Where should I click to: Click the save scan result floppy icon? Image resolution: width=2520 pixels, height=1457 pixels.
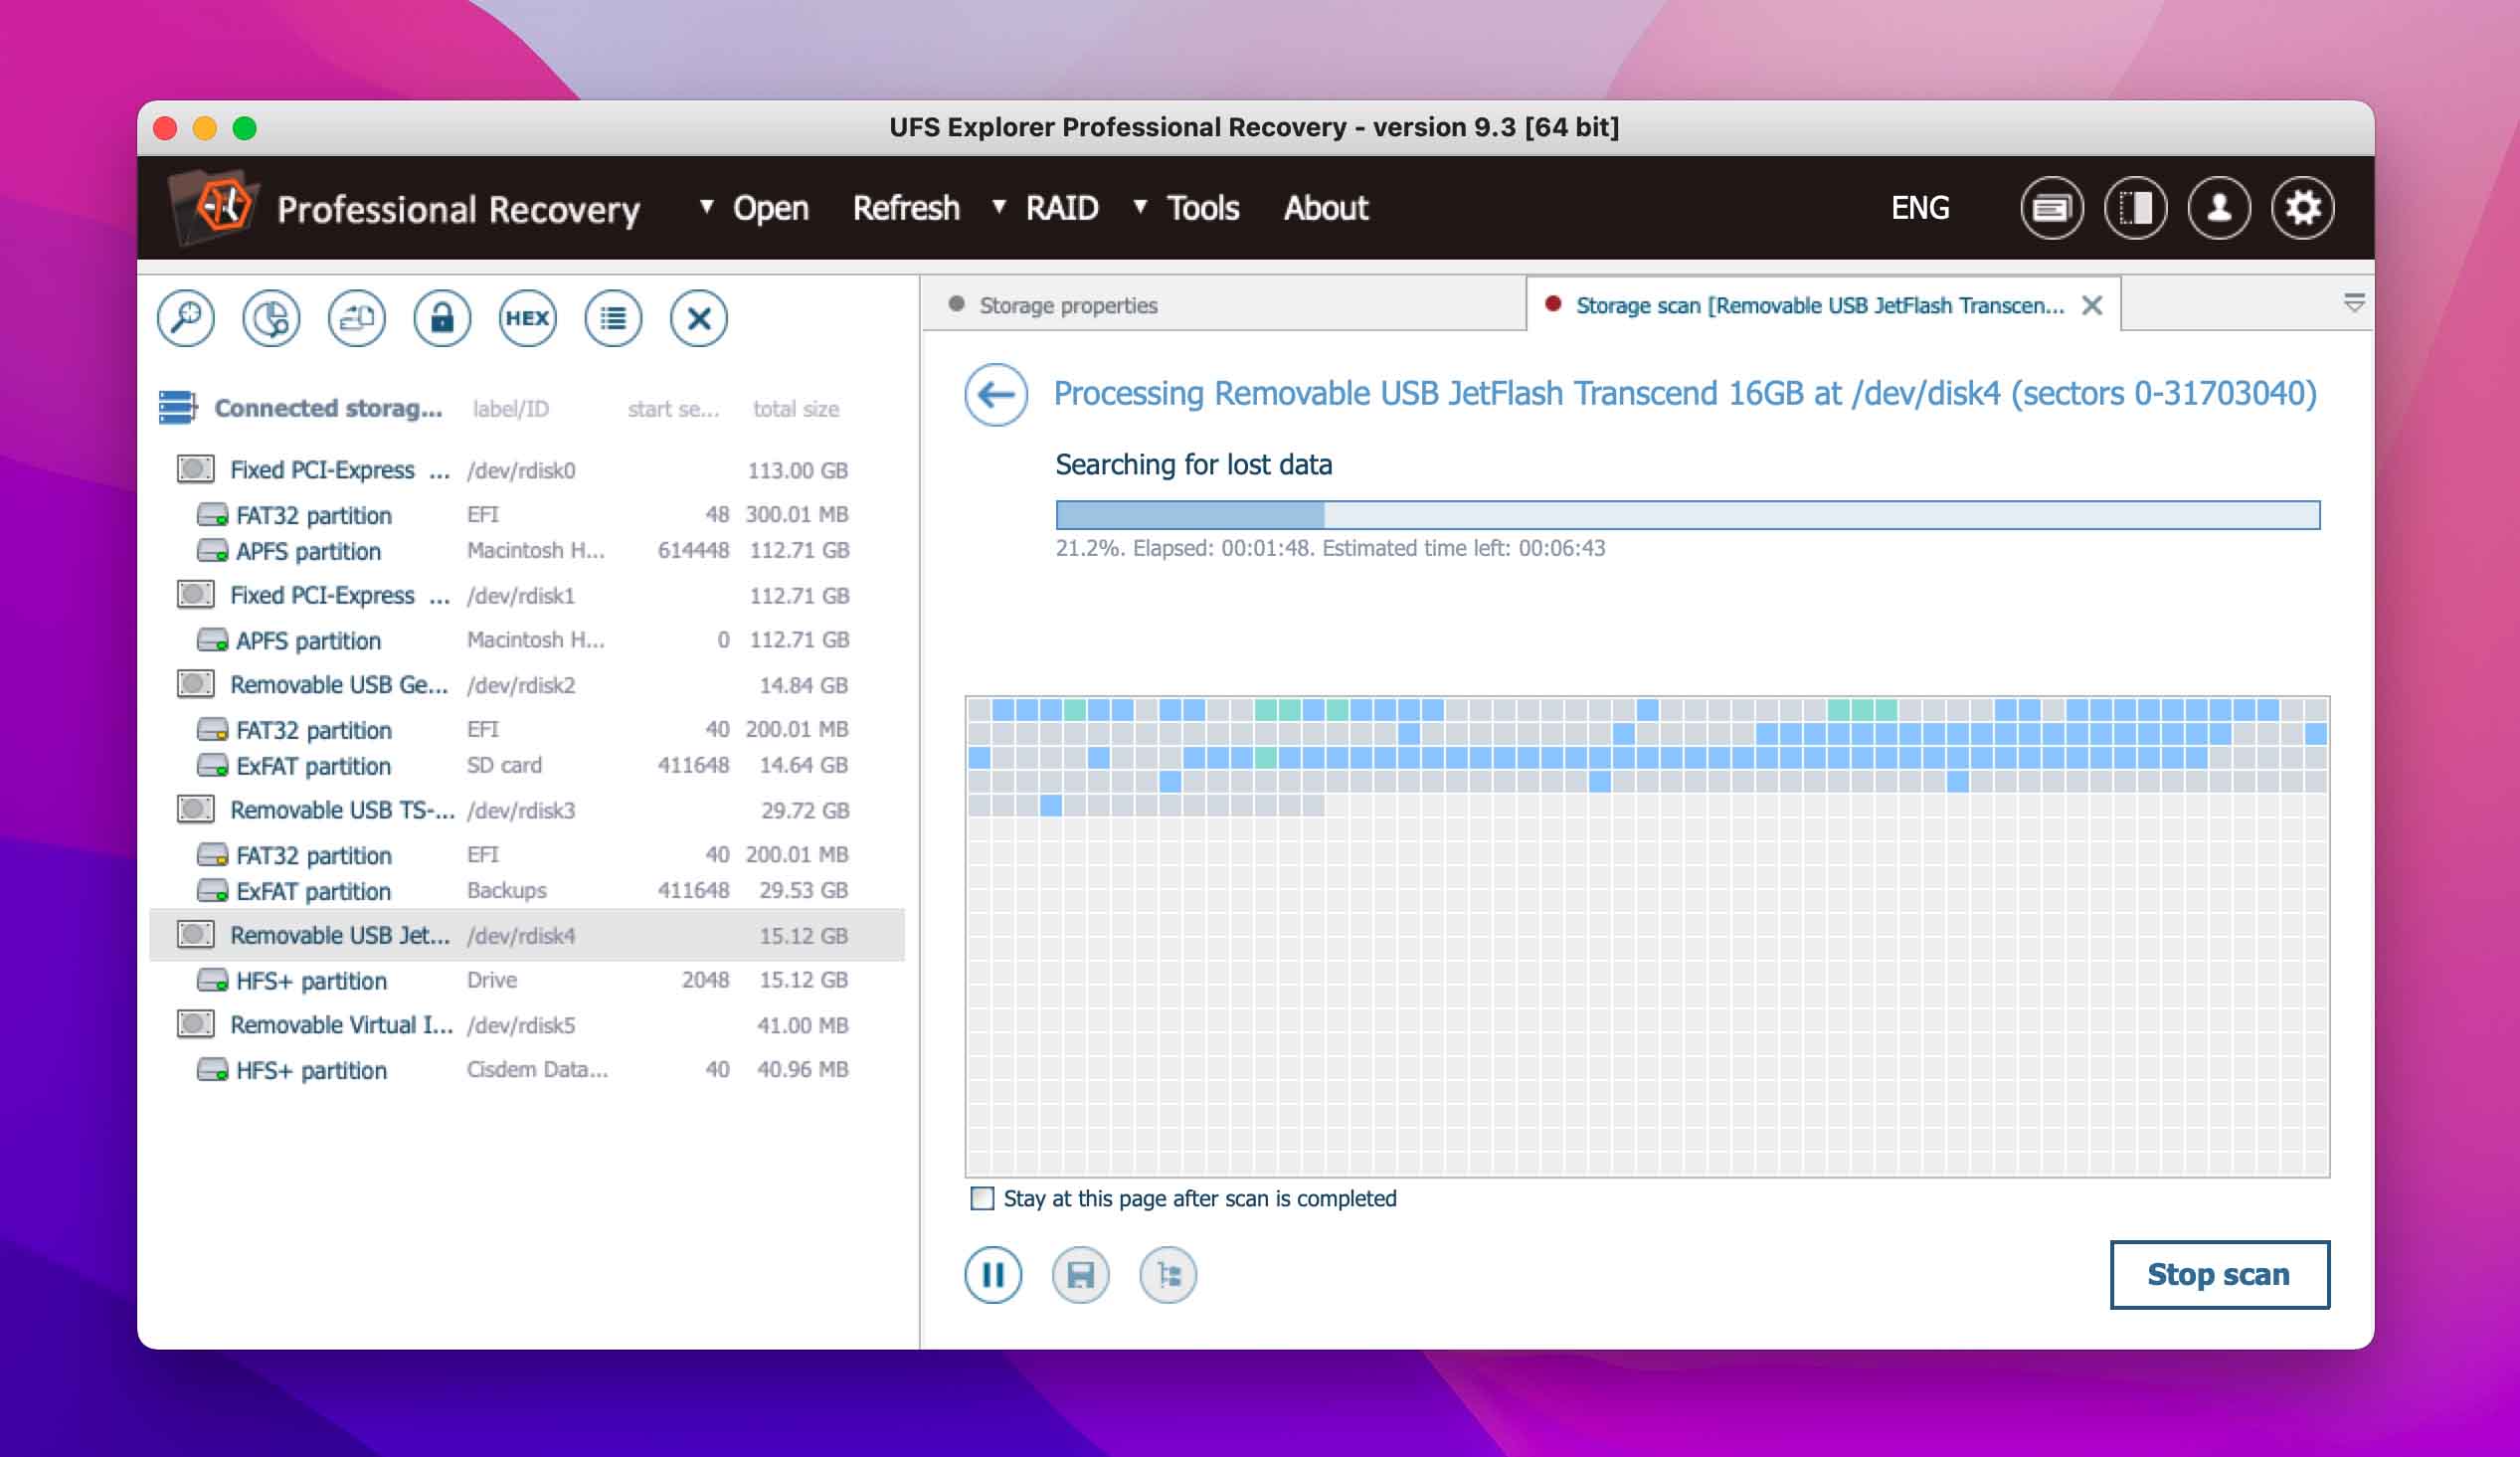[x=1081, y=1275]
